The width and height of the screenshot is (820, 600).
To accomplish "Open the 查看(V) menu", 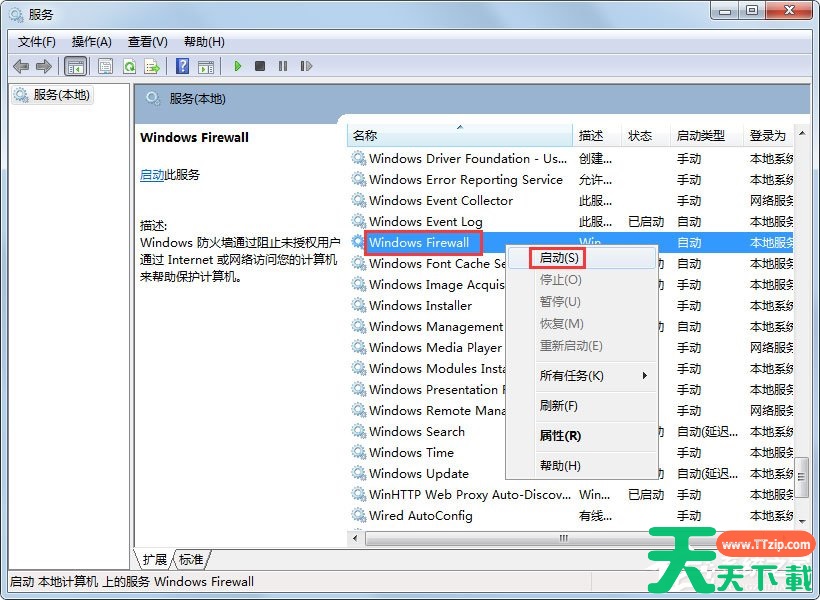I will [147, 42].
